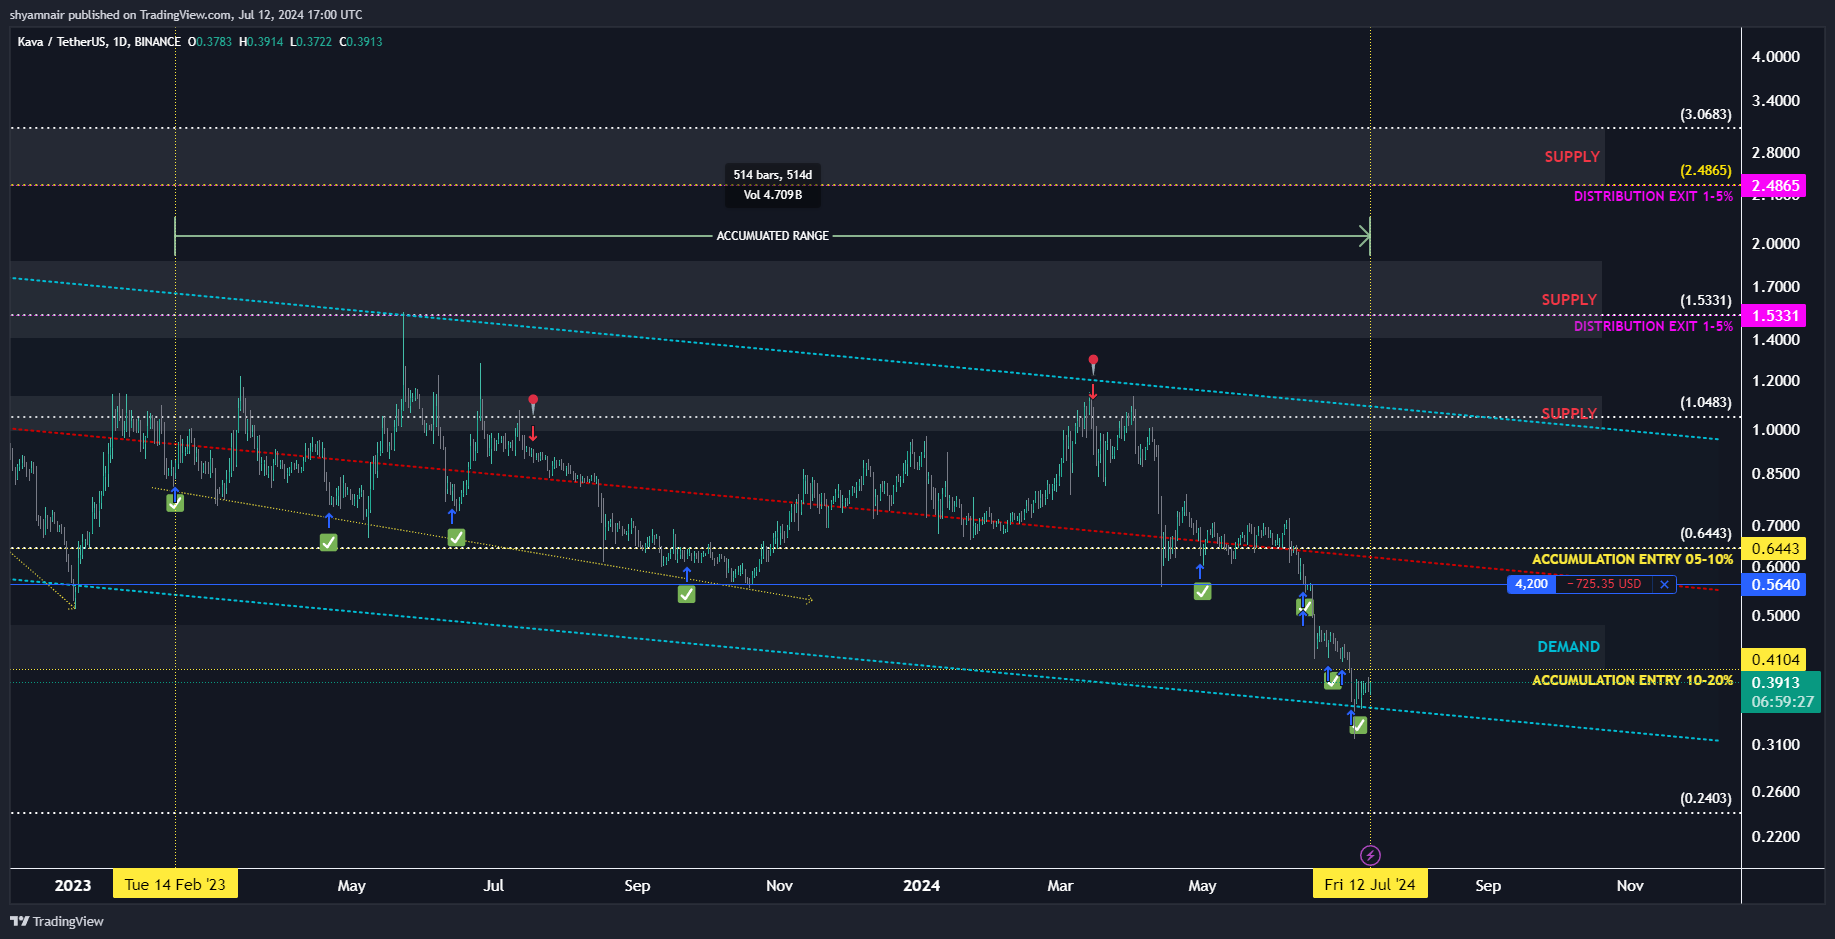Select the checkmark directly below the blue 0.5640 line in June 2024
The image size is (1835, 939).
1304,606
